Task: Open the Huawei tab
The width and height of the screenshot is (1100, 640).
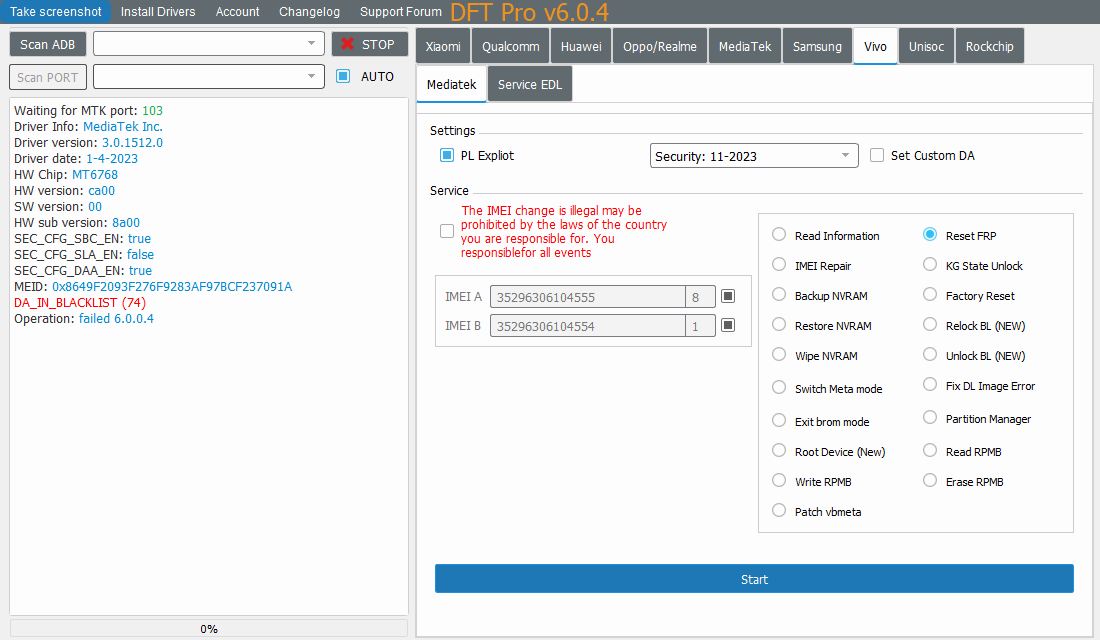Action: [x=581, y=46]
